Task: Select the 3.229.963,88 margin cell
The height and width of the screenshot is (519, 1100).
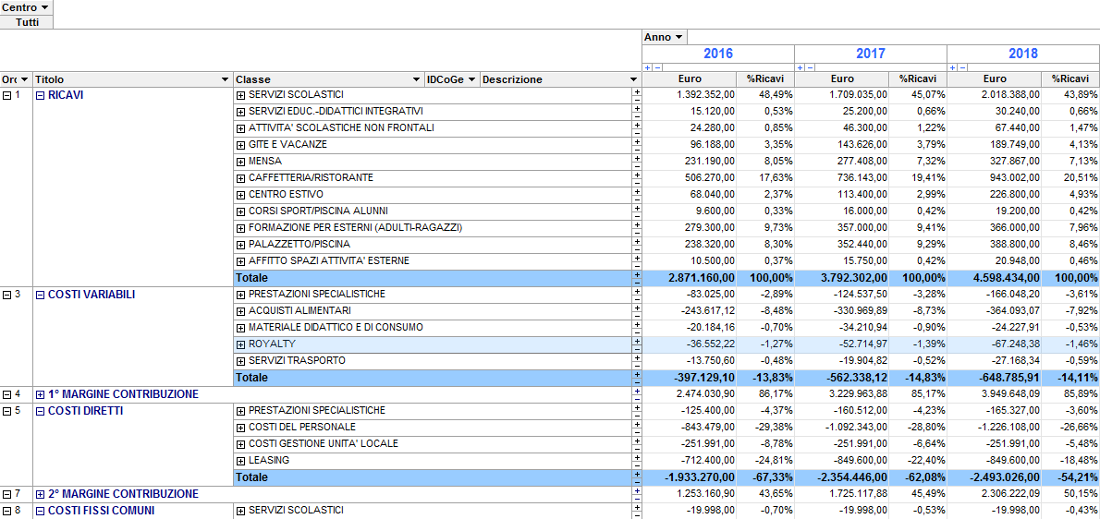Action: coord(842,394)
